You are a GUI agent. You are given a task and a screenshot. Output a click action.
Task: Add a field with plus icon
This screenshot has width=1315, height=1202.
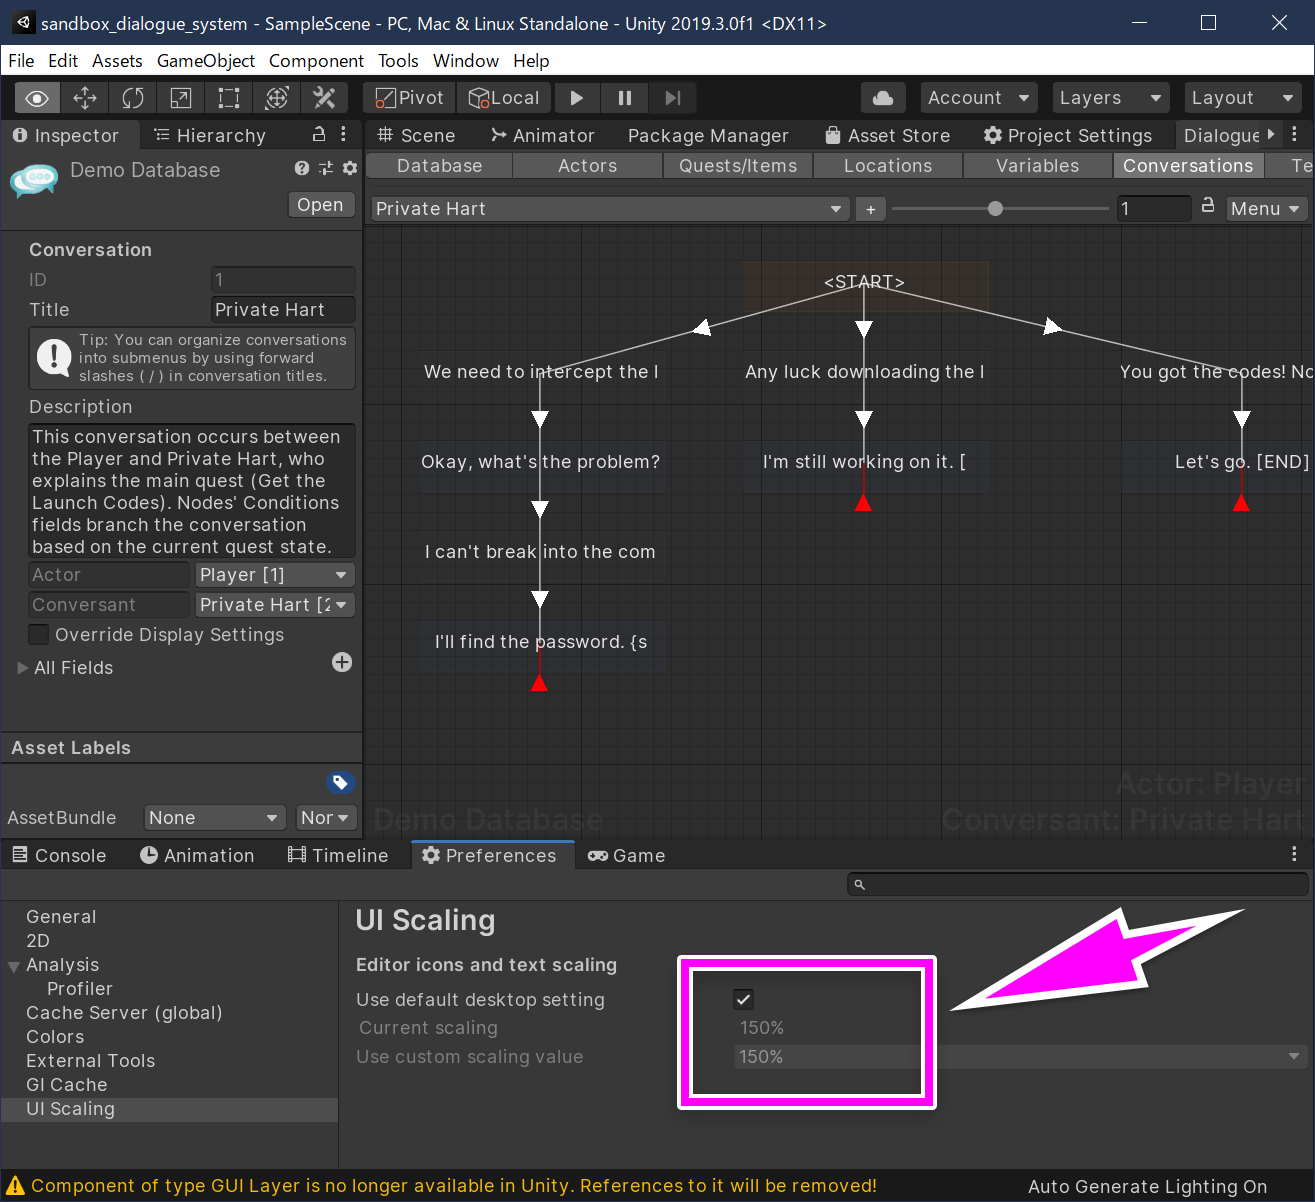[342, 662]
